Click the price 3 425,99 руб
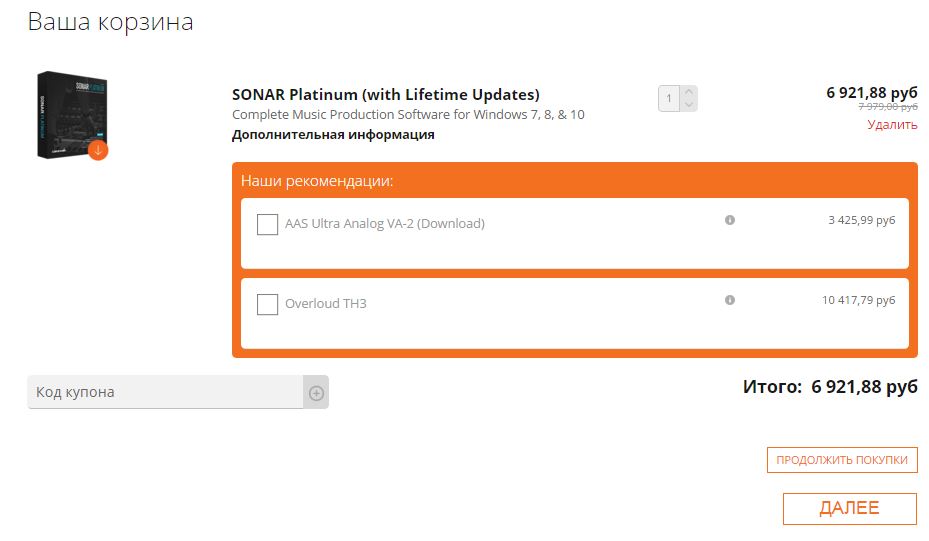 861,220
